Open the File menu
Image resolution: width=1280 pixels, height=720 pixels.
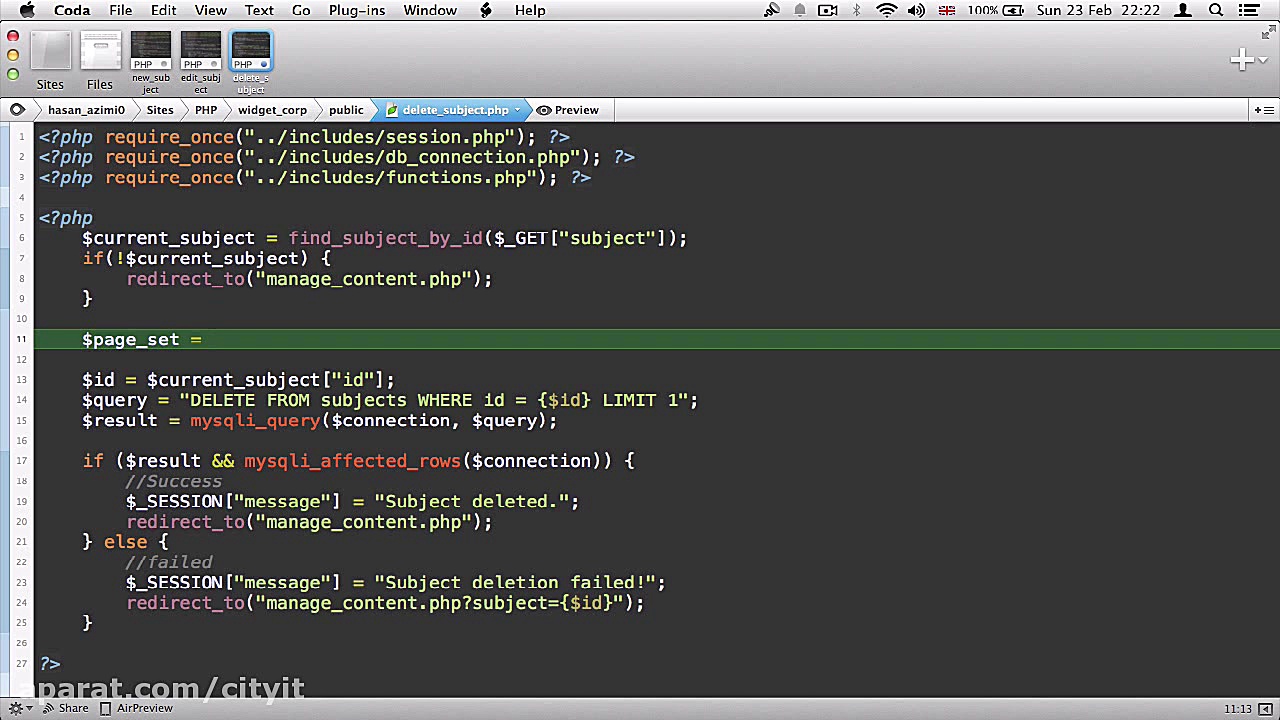tap(120, 10)
